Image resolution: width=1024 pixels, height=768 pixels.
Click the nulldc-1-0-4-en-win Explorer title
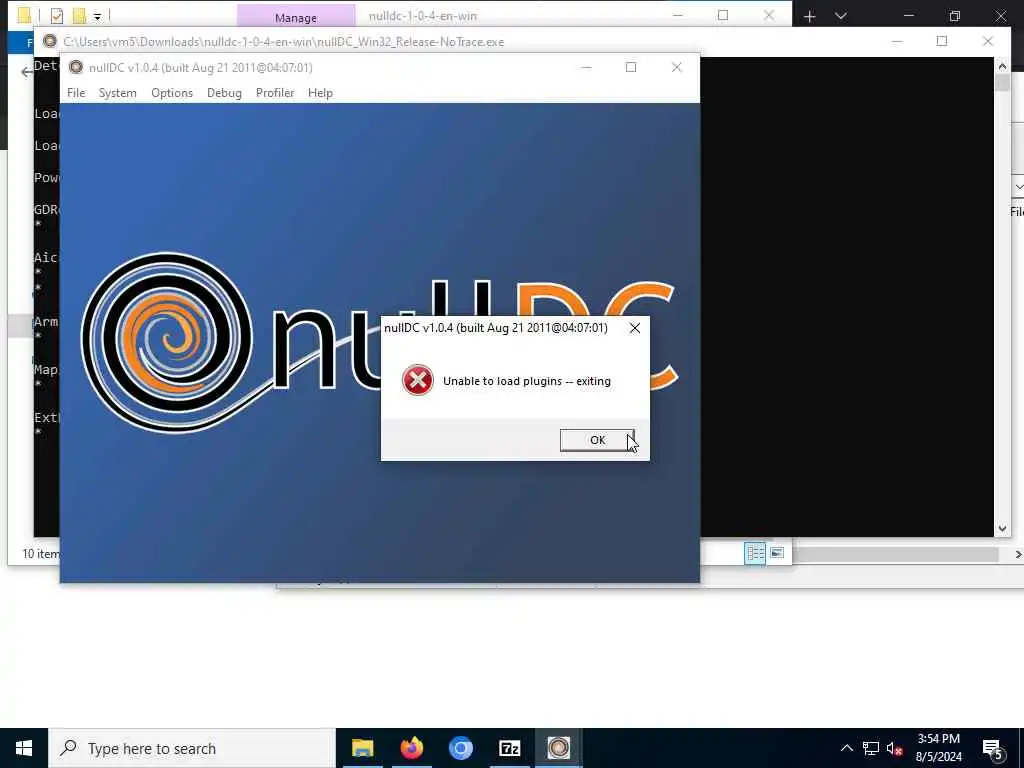point(423,16)
